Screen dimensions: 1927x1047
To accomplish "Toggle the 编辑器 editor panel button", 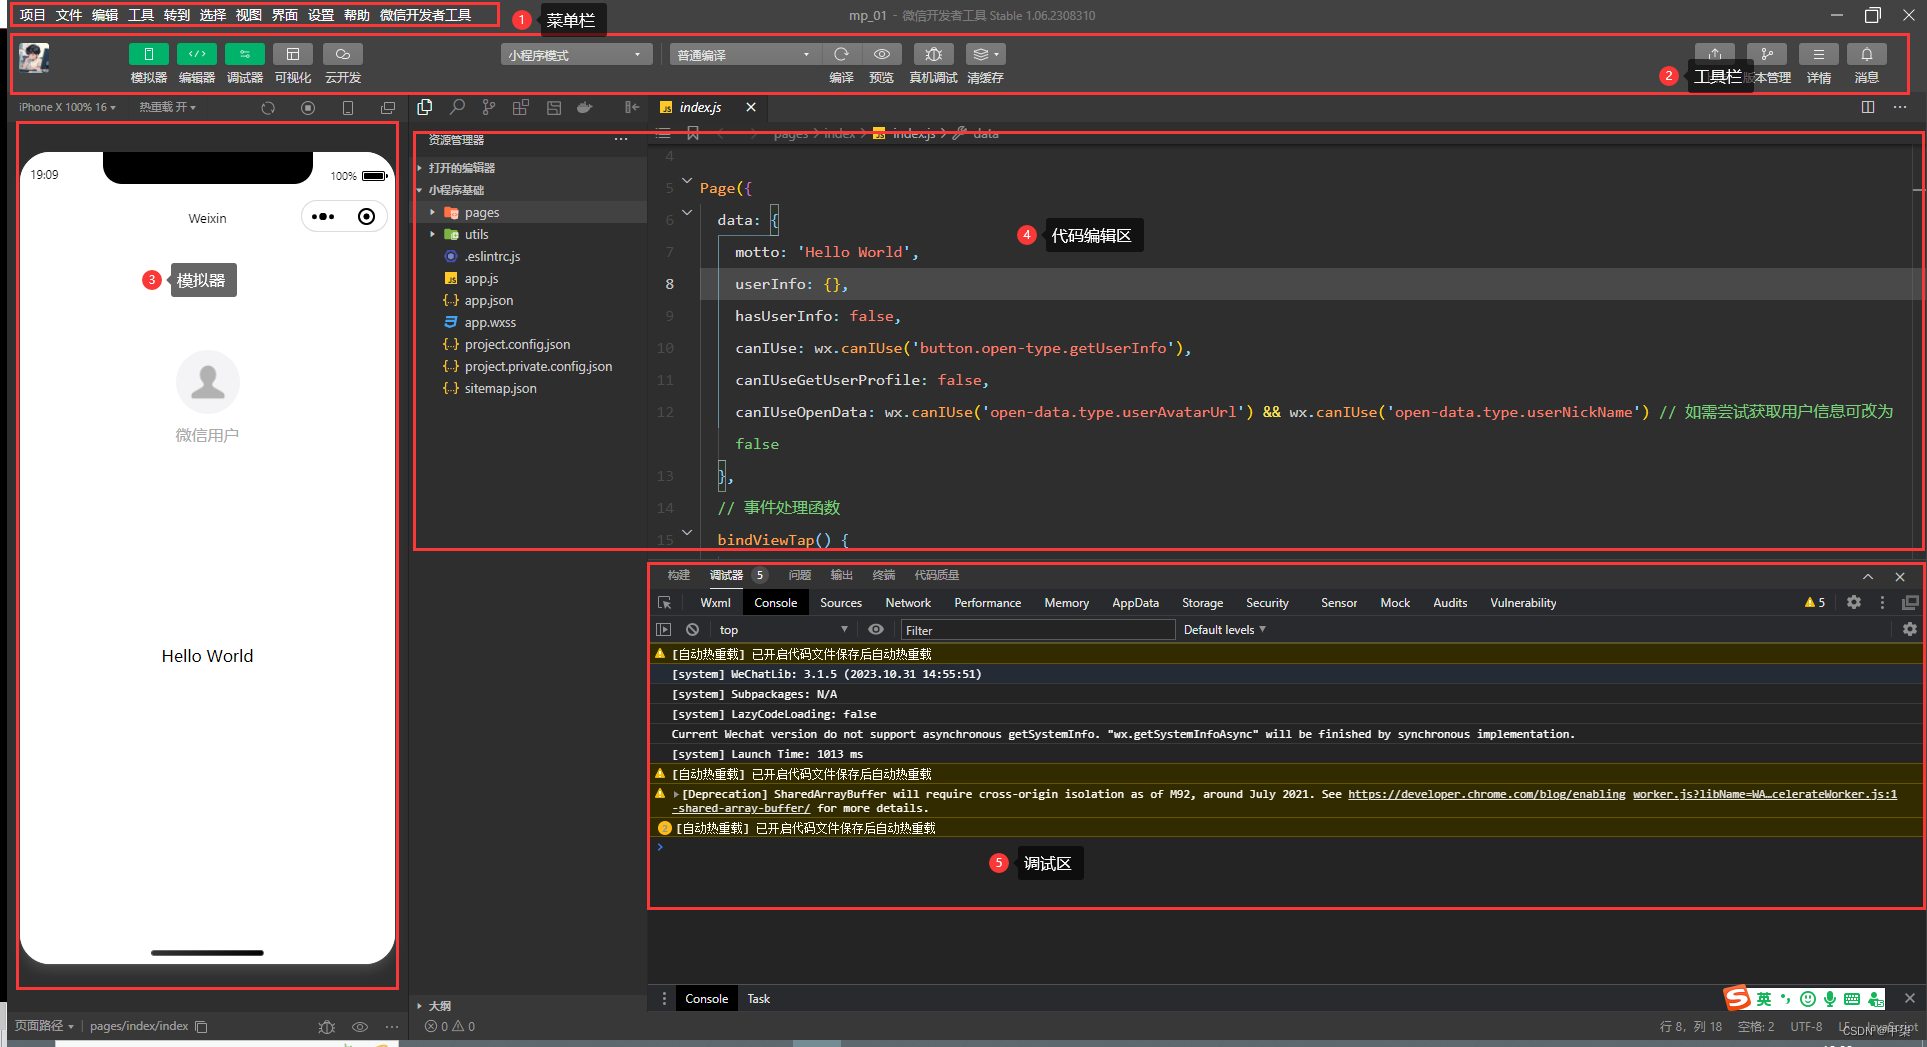I will (197, 54).
